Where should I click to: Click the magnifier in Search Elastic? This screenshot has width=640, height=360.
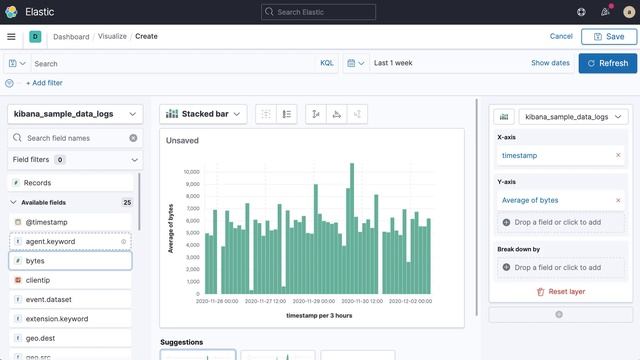point(269,12)
